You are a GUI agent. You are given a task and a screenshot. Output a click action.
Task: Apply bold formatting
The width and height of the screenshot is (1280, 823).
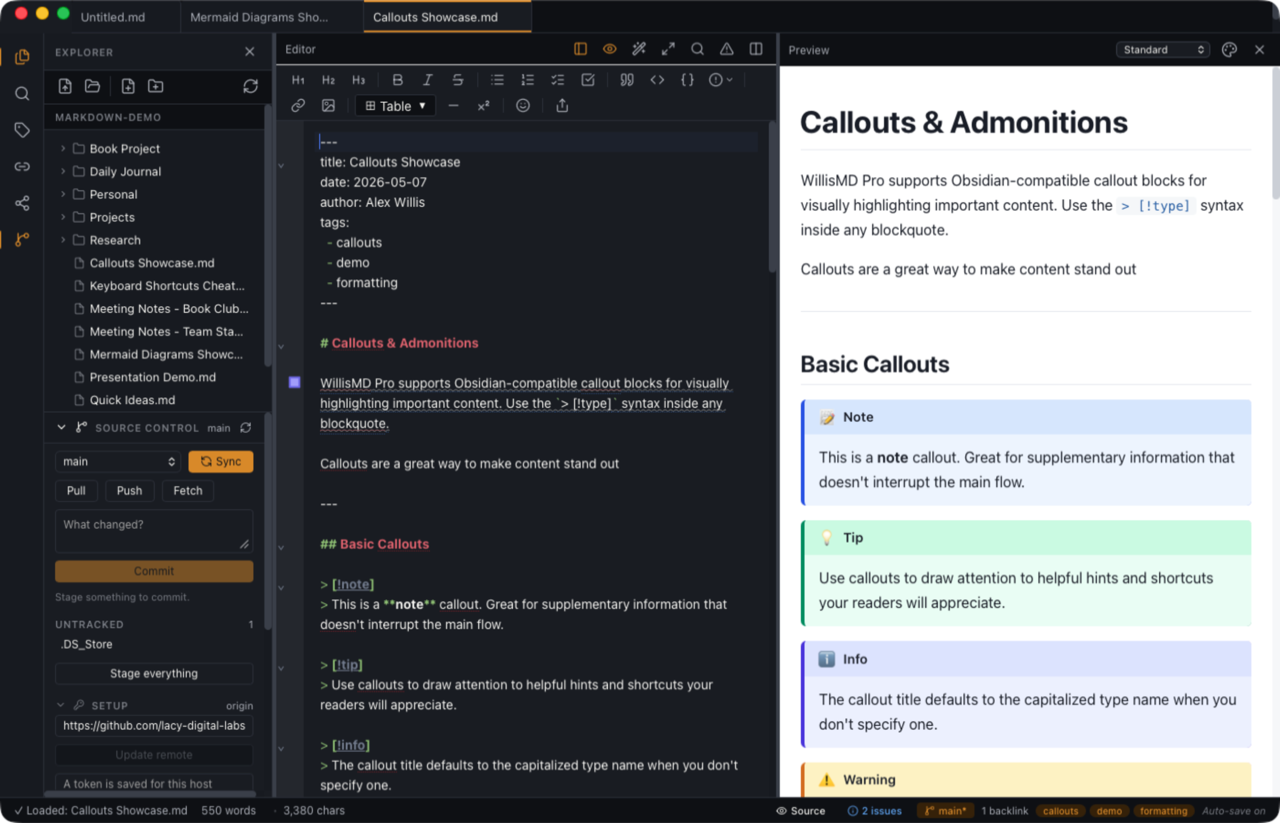pos(397,80)
